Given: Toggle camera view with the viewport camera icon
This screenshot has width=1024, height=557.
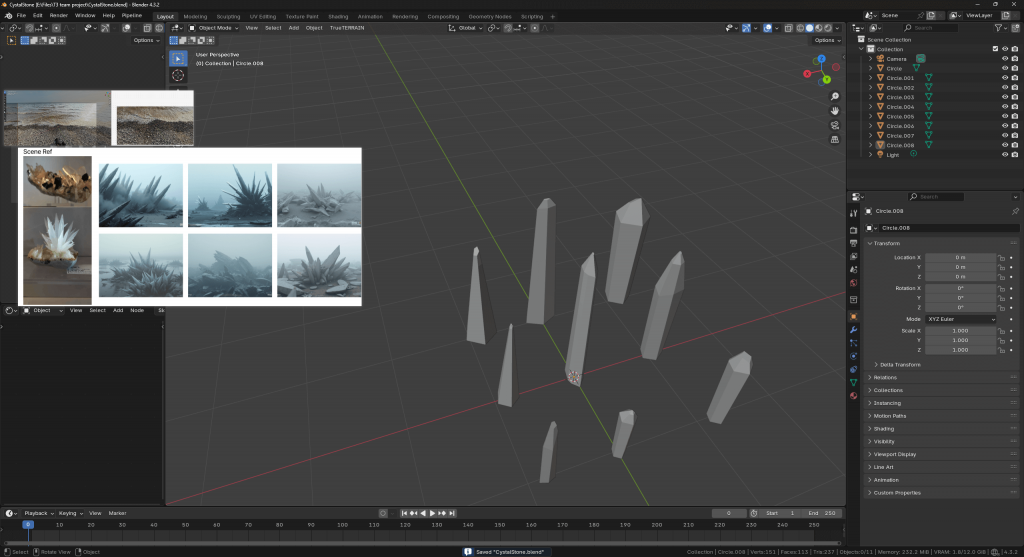Looking at the screenshot, I should pos(834,125).
